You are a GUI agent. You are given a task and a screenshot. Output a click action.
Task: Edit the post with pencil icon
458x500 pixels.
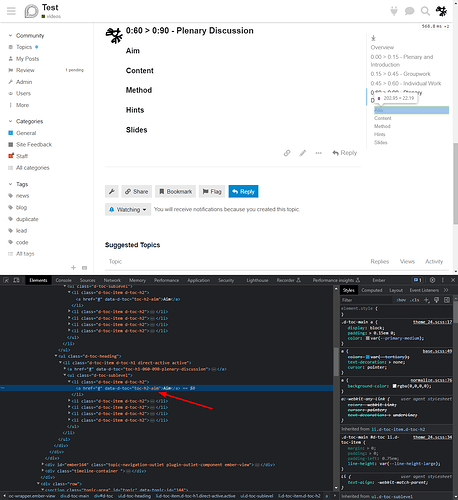[x=303, y=153]
